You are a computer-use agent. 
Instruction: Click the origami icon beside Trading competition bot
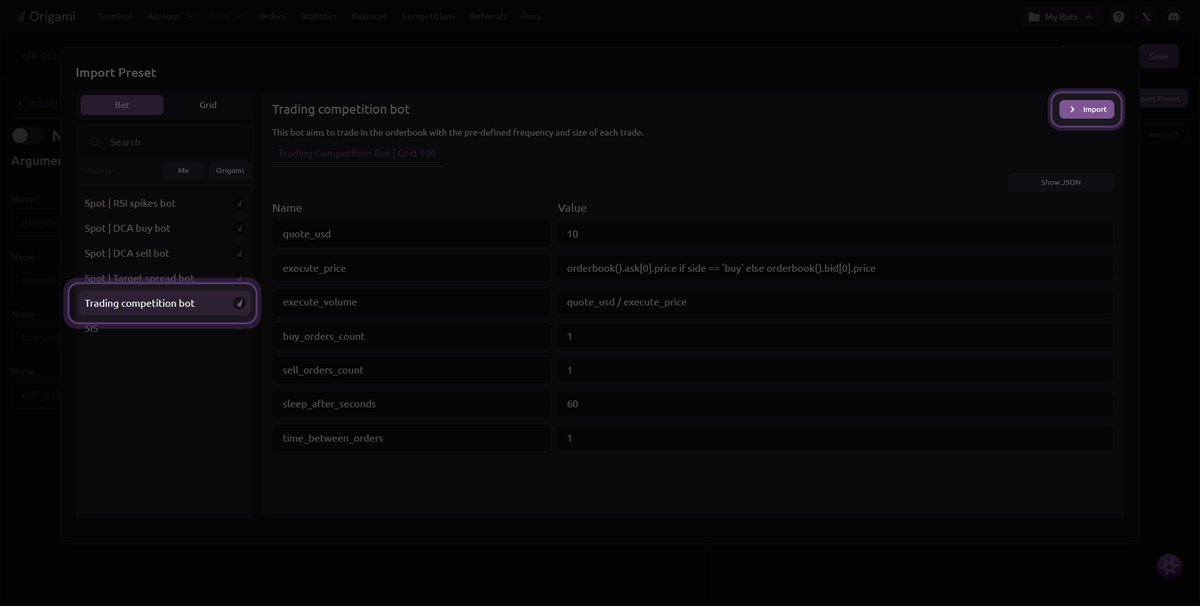coord(239,303)
